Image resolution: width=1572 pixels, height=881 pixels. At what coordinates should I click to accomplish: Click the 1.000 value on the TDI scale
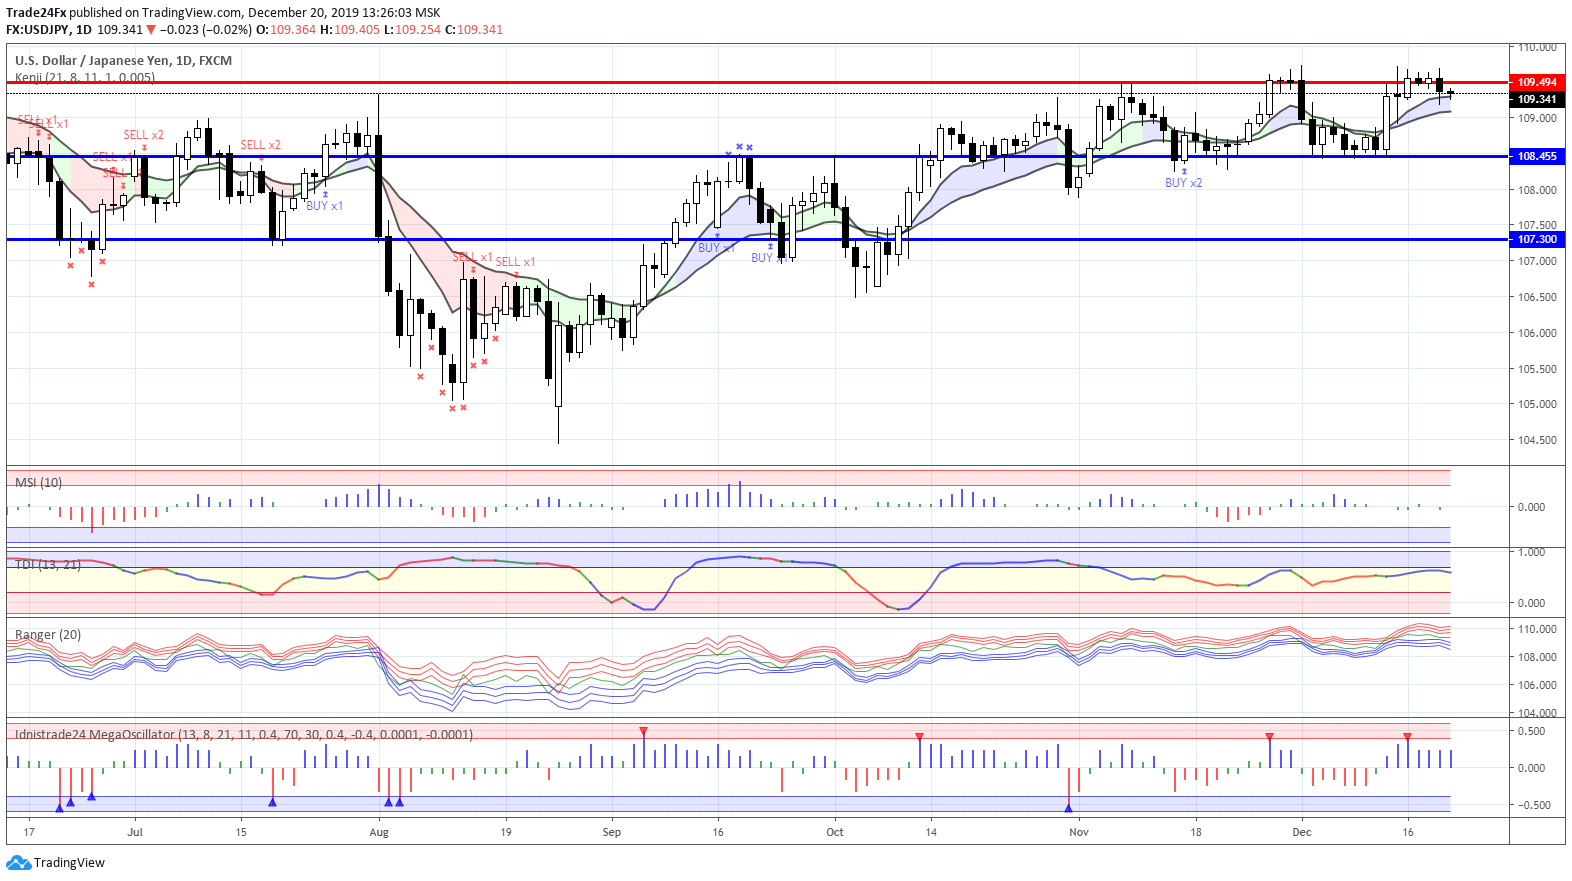click(x=1532, y=552)
